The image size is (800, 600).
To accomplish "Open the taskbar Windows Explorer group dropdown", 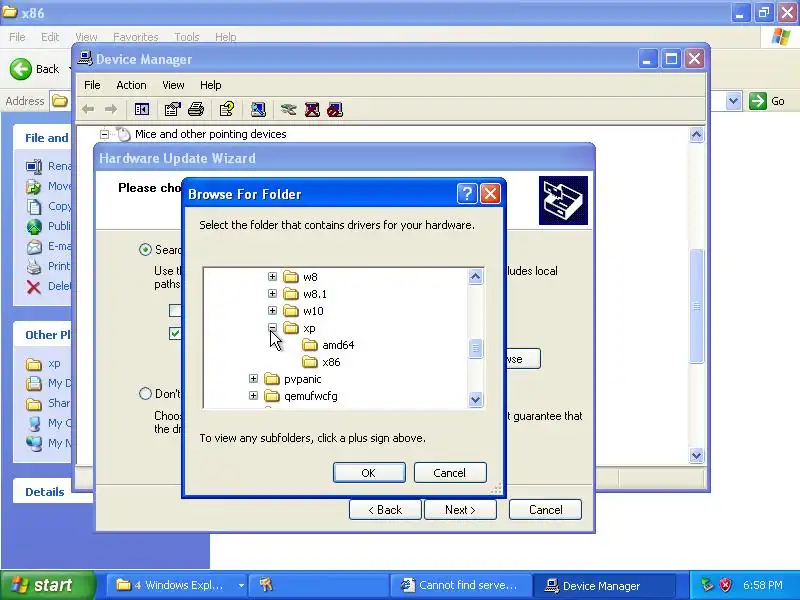I will tap(241, 585).
